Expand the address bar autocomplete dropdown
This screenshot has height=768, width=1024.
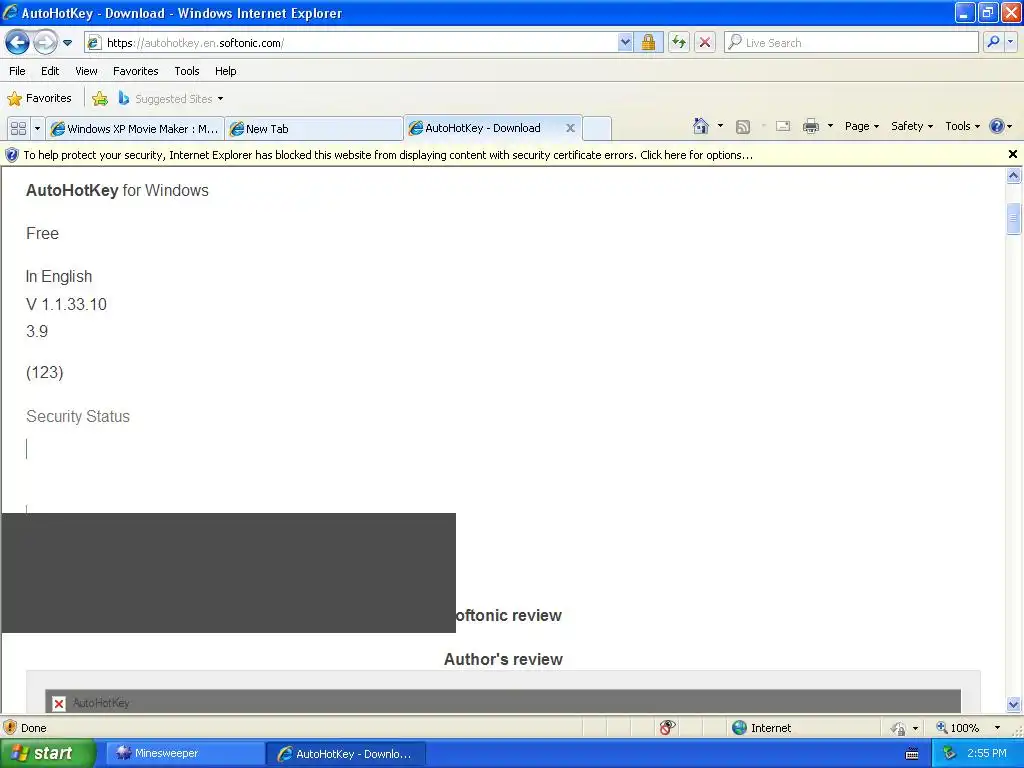click(625, 43)
